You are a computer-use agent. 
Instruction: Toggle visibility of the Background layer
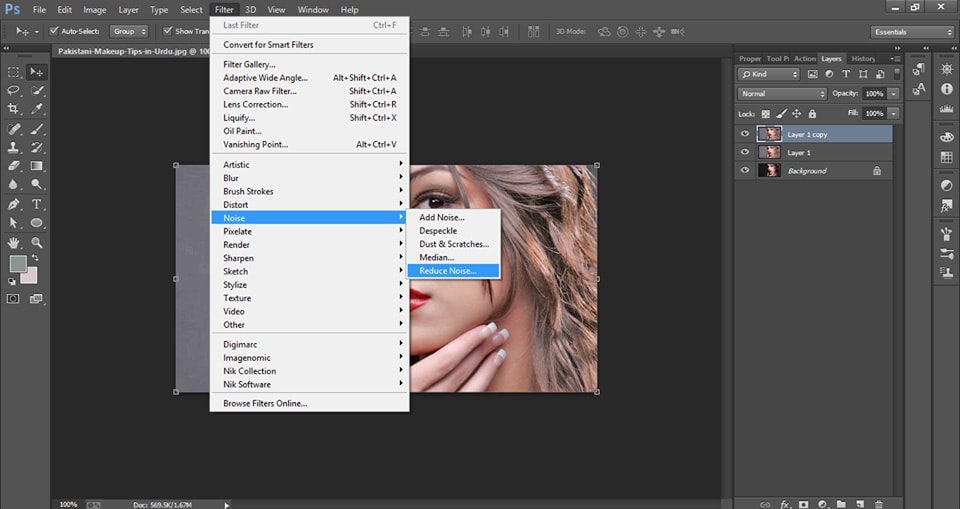(x=744, y=171)
